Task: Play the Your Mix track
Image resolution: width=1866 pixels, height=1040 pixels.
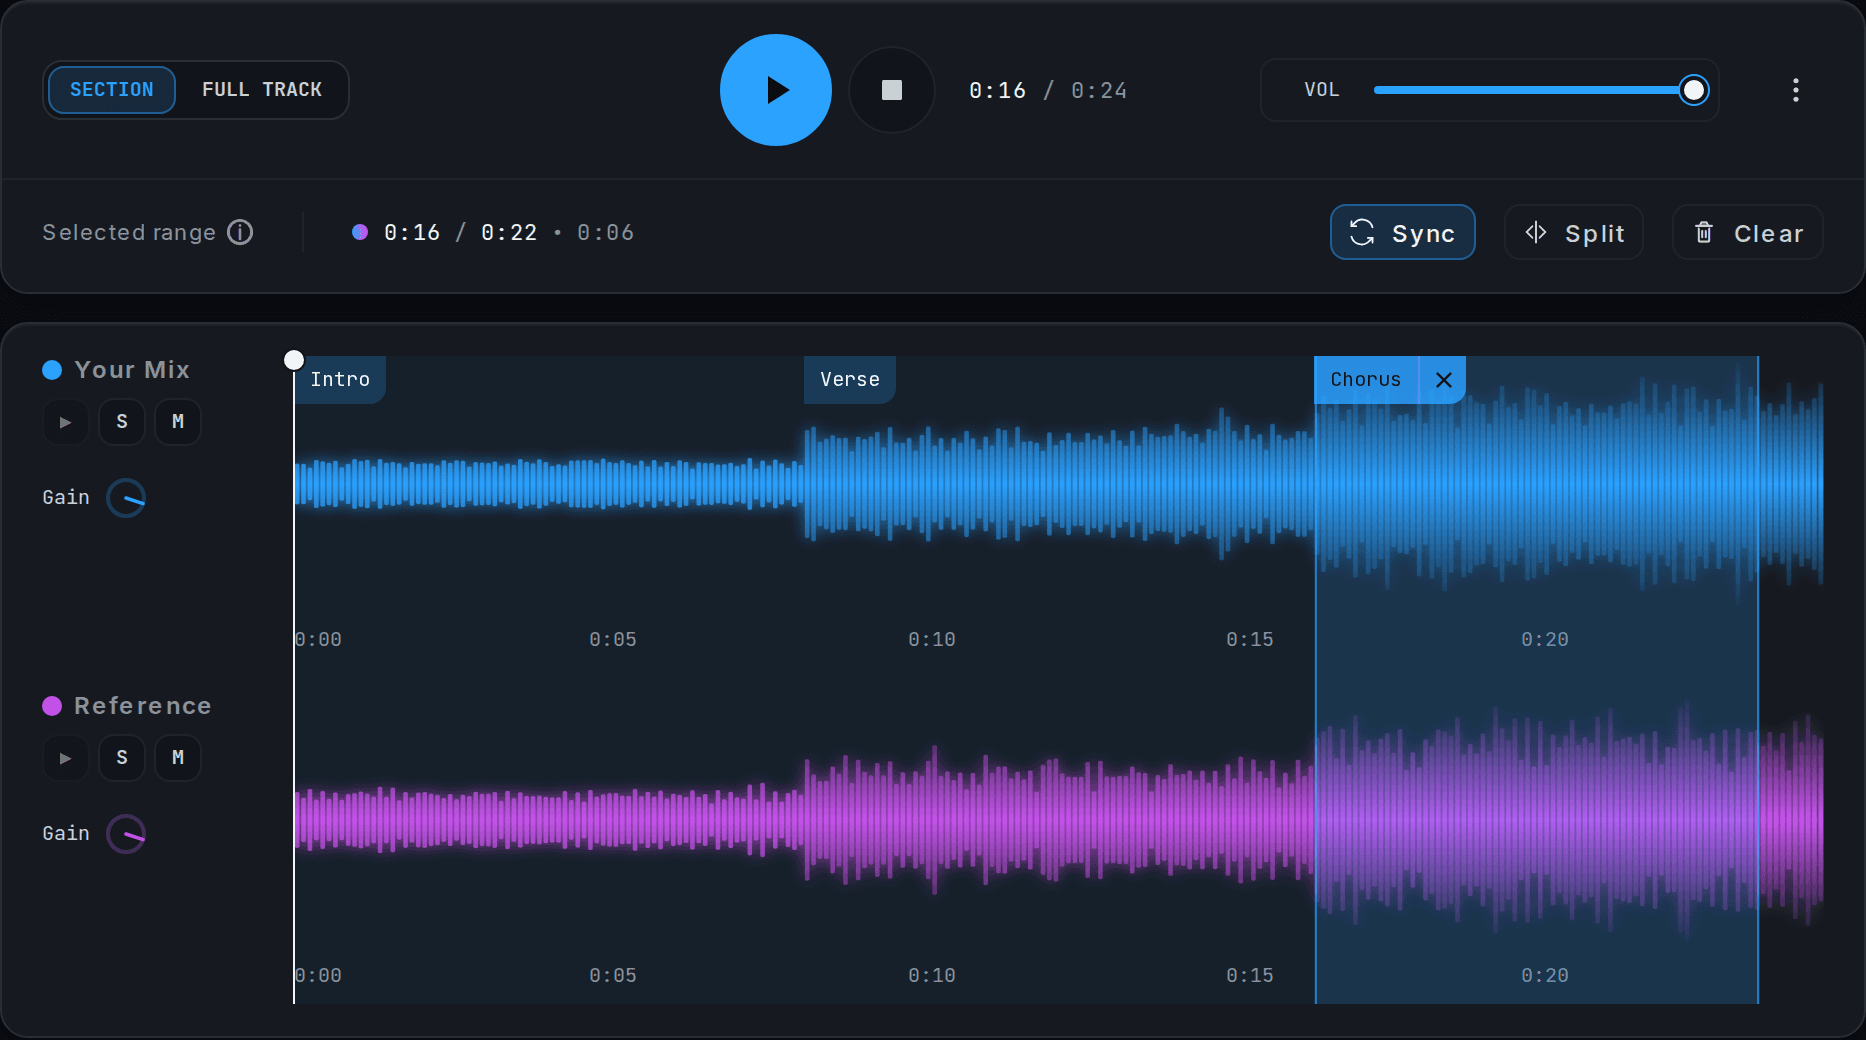Action: point(66,422)
